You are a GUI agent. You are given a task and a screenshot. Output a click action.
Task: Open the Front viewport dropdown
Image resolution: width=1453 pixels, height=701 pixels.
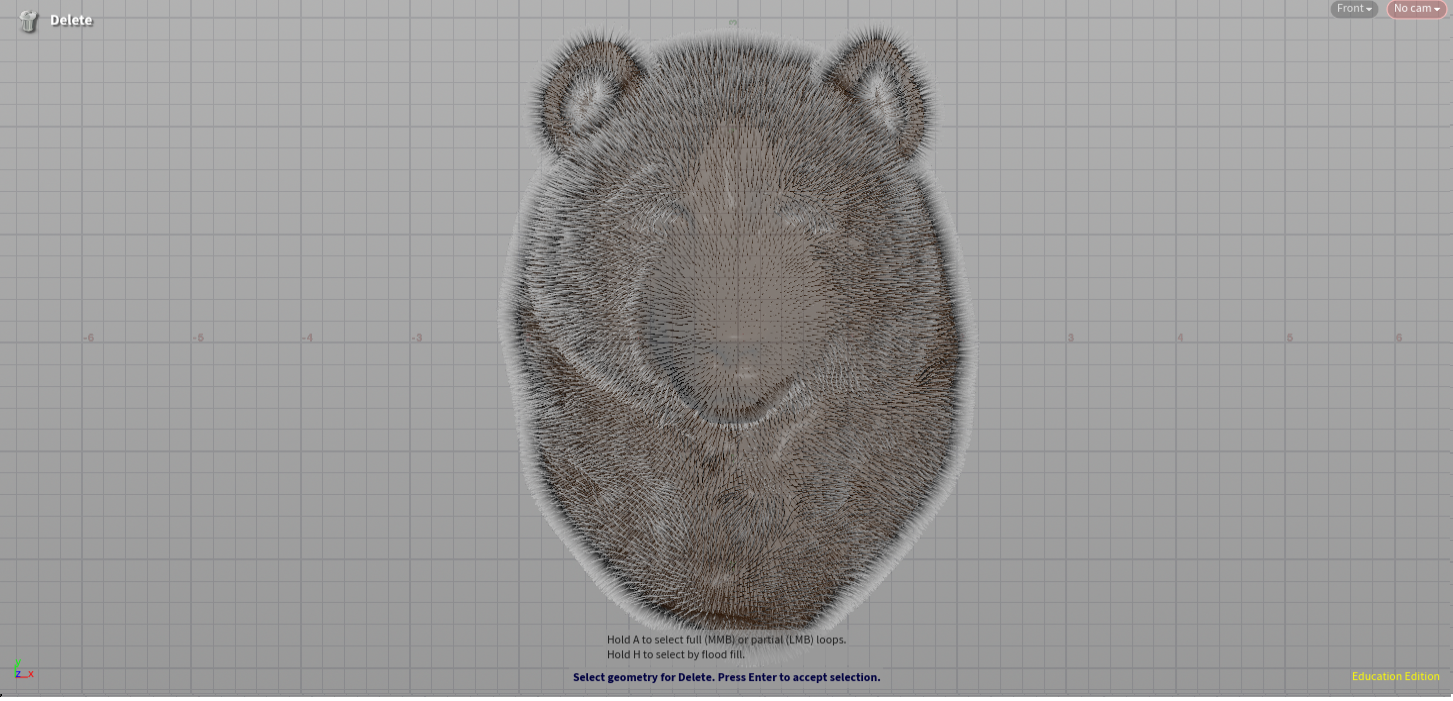coord(1353,9)
